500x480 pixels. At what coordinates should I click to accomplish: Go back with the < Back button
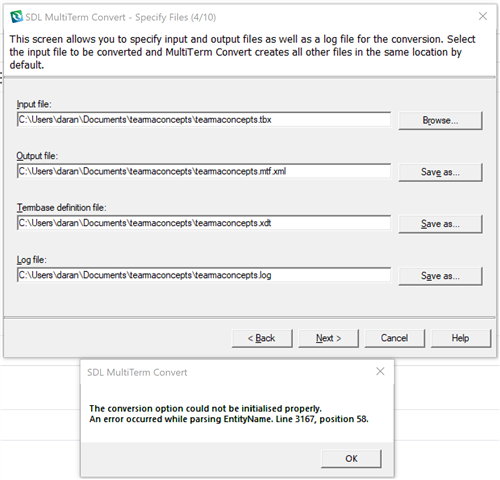point(262,338)
